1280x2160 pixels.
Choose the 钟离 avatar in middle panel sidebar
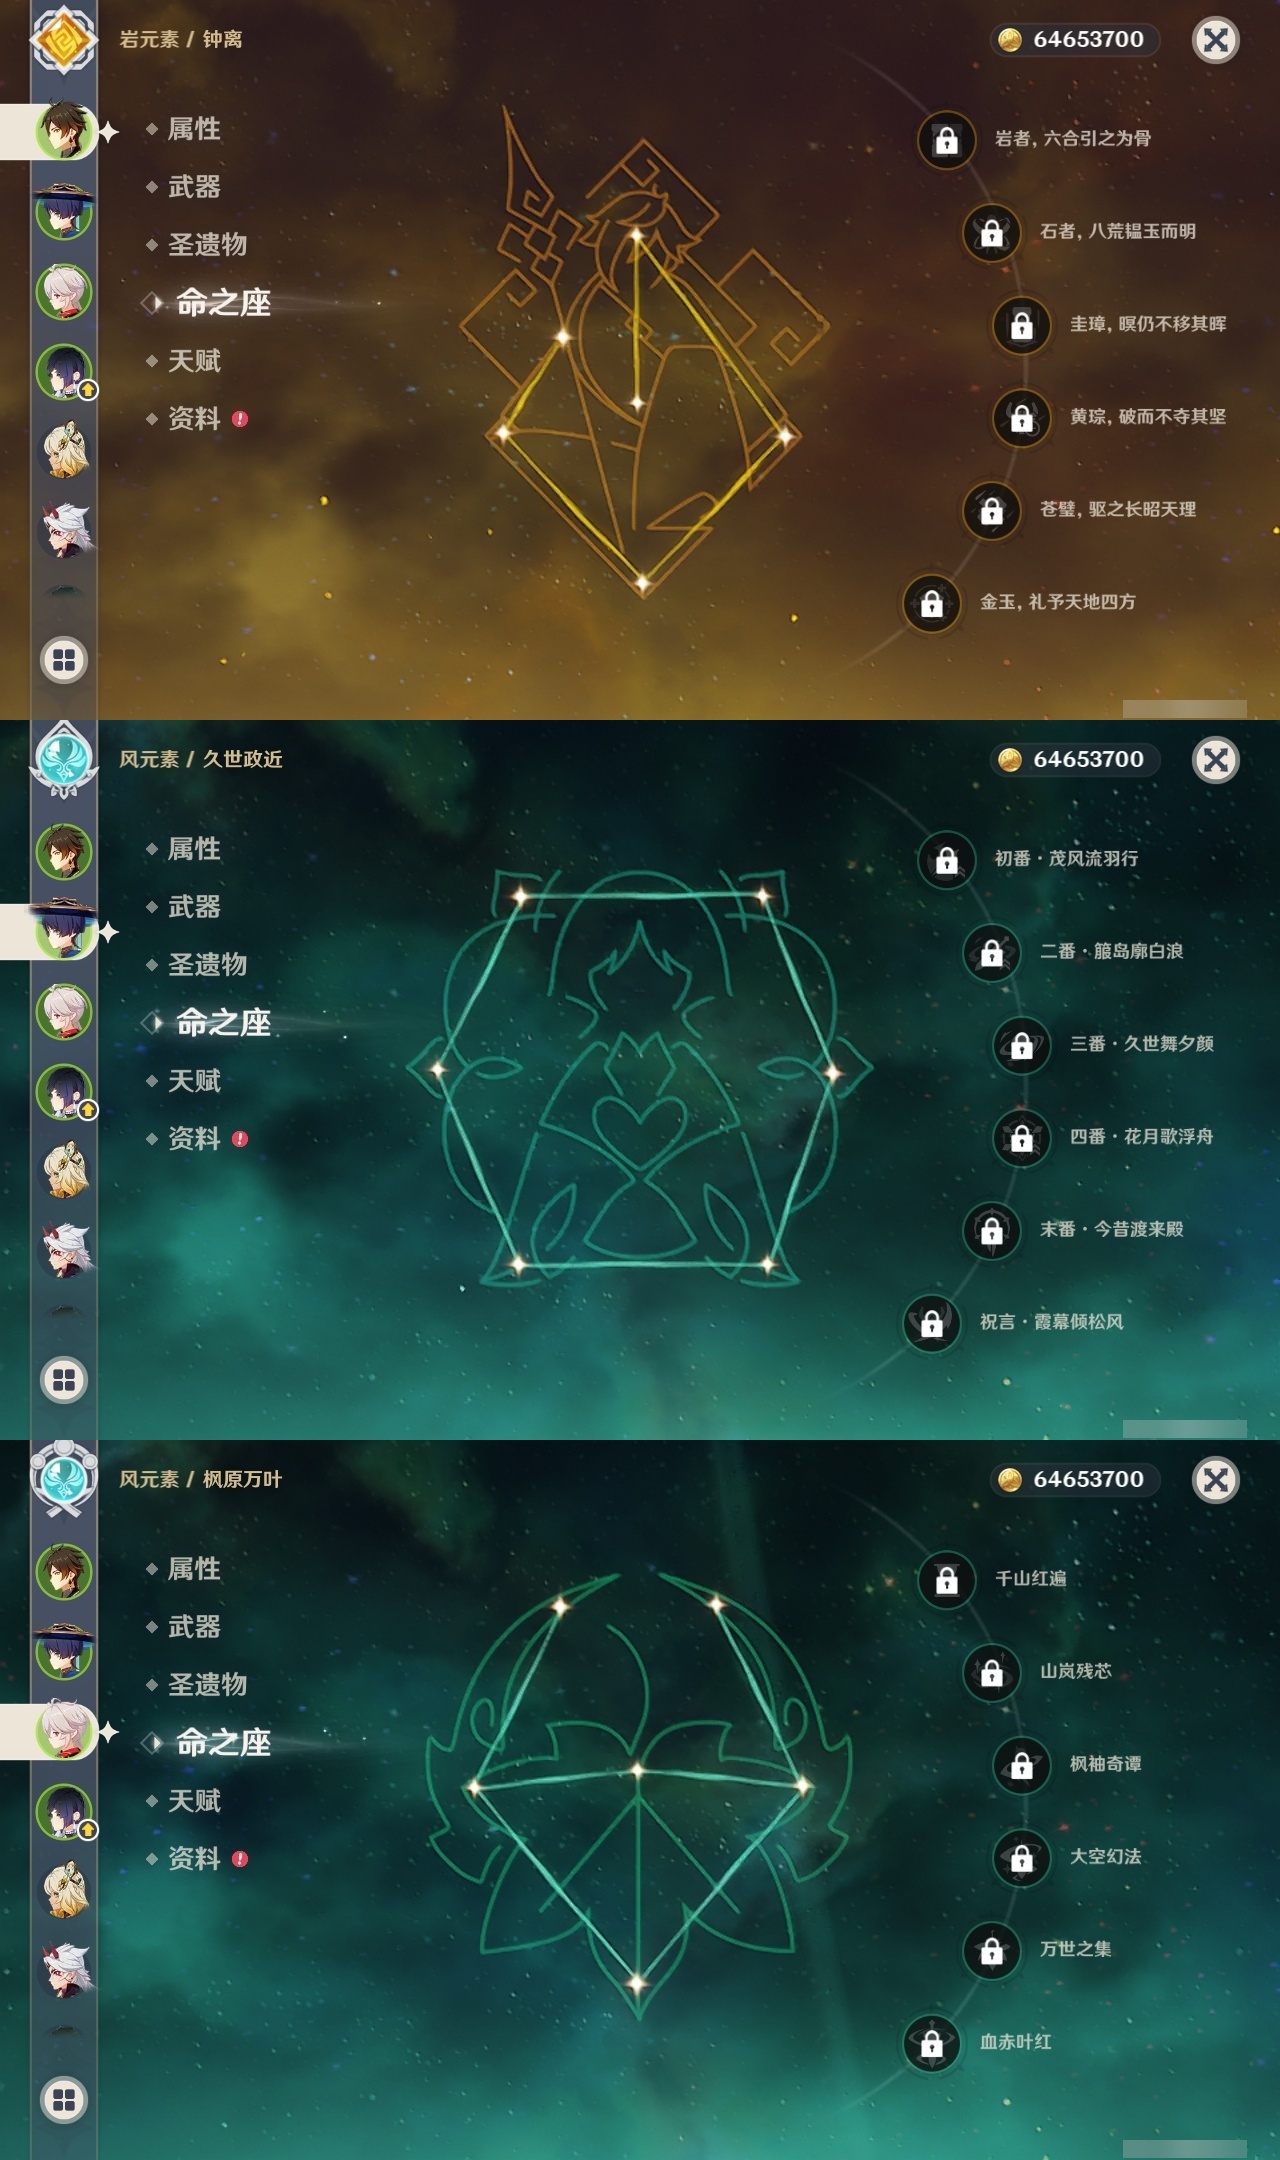(x=64, y=852)
